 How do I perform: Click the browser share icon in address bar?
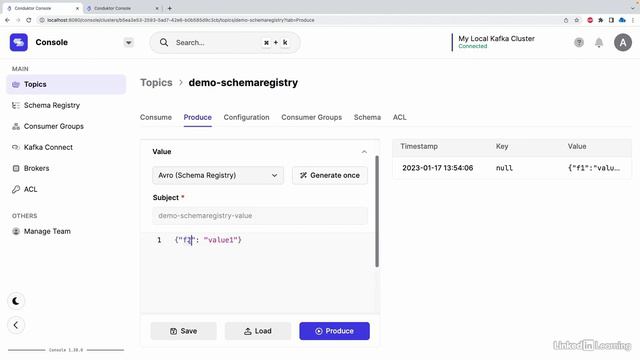click(566, 20)
